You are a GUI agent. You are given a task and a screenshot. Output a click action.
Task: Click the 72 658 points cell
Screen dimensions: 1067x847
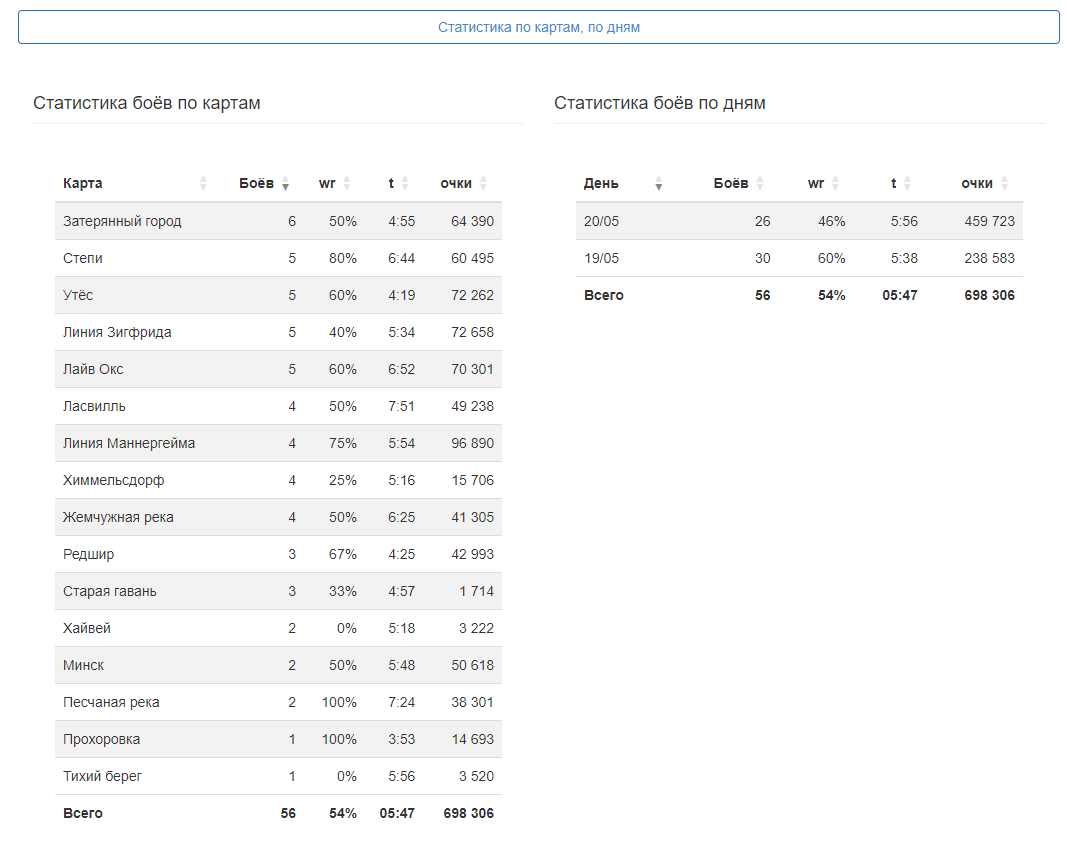point(472,332)
